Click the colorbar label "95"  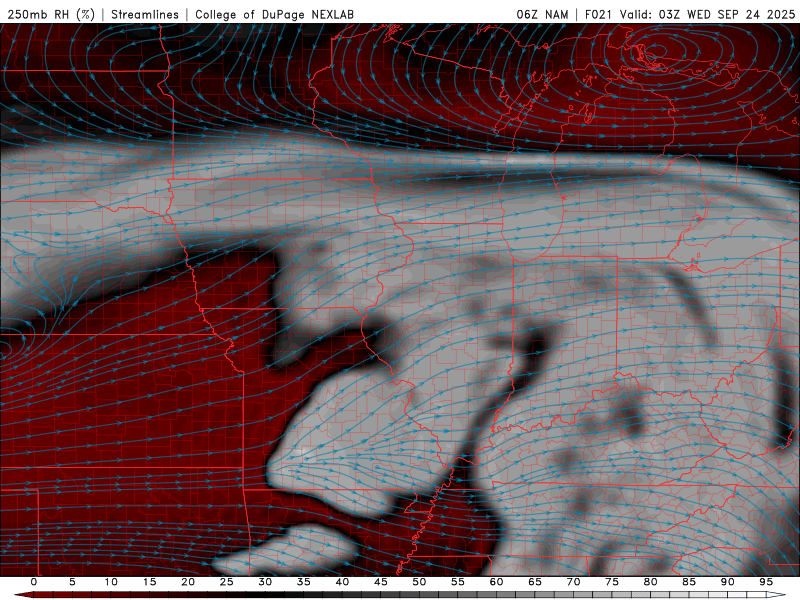(x=766, y=582)
